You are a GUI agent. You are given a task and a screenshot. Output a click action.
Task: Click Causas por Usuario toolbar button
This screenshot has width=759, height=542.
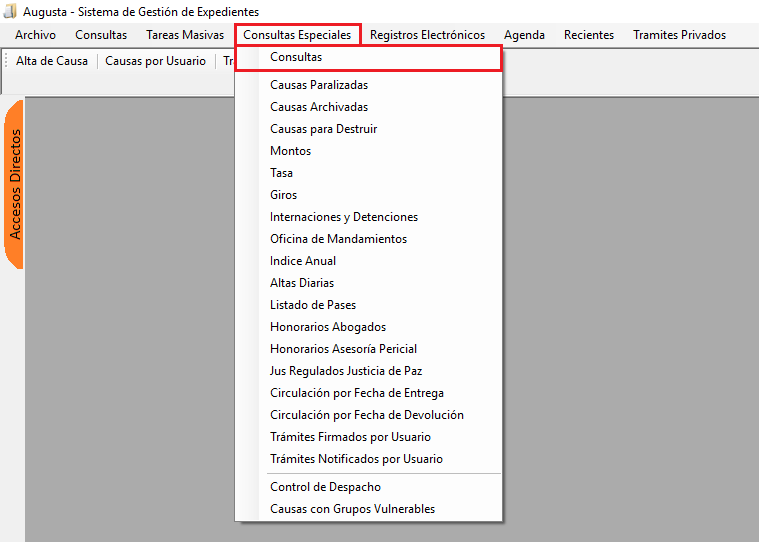click(155, 61)
